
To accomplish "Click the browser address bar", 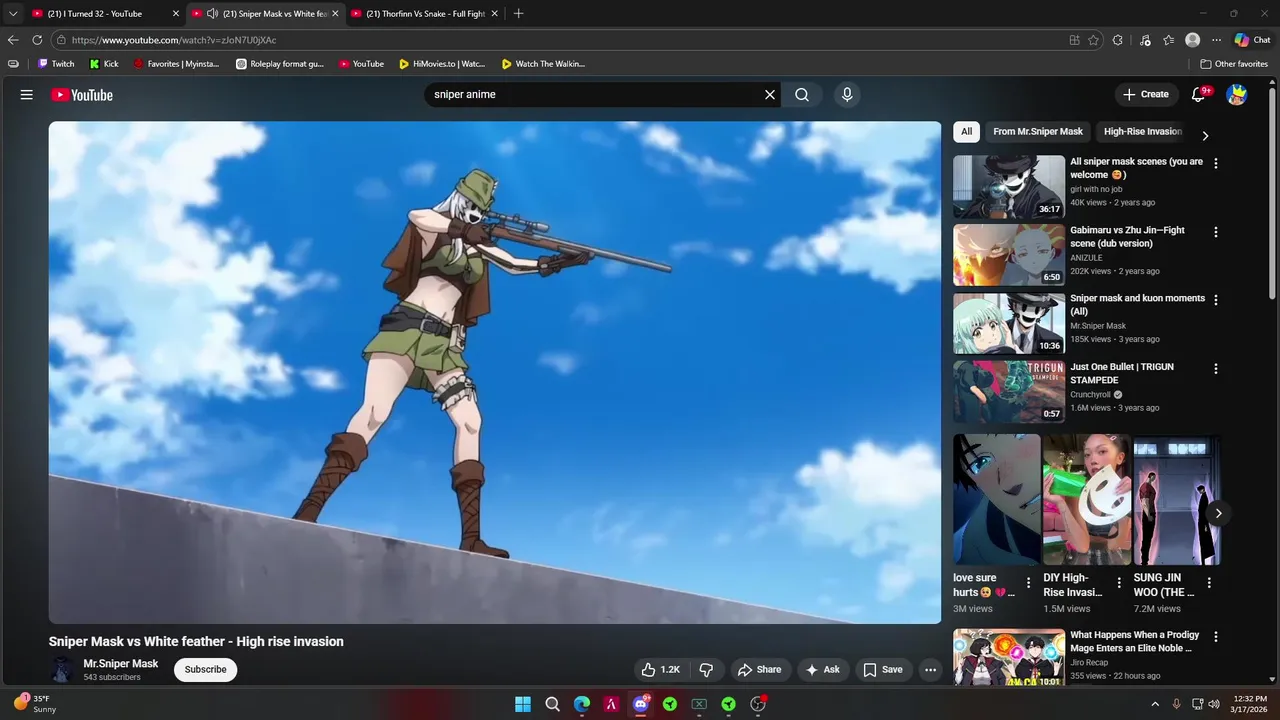I will (560, 40).
